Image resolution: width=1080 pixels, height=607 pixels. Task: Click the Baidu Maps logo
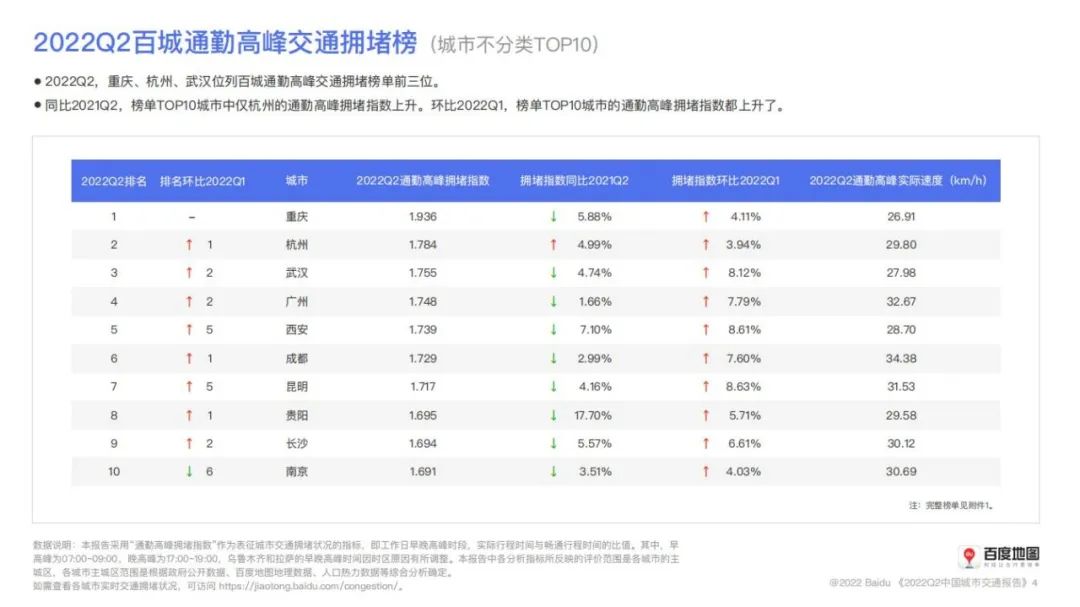click(999, 555)
